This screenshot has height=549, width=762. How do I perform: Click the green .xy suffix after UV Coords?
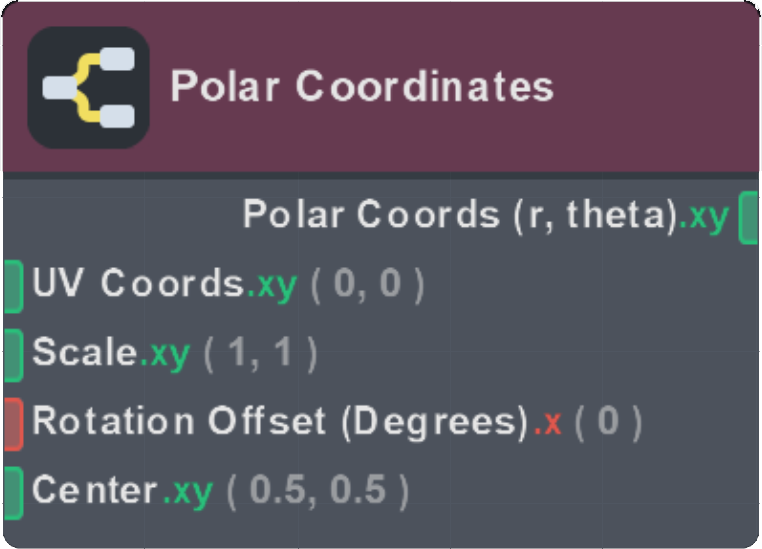point(272,285)
